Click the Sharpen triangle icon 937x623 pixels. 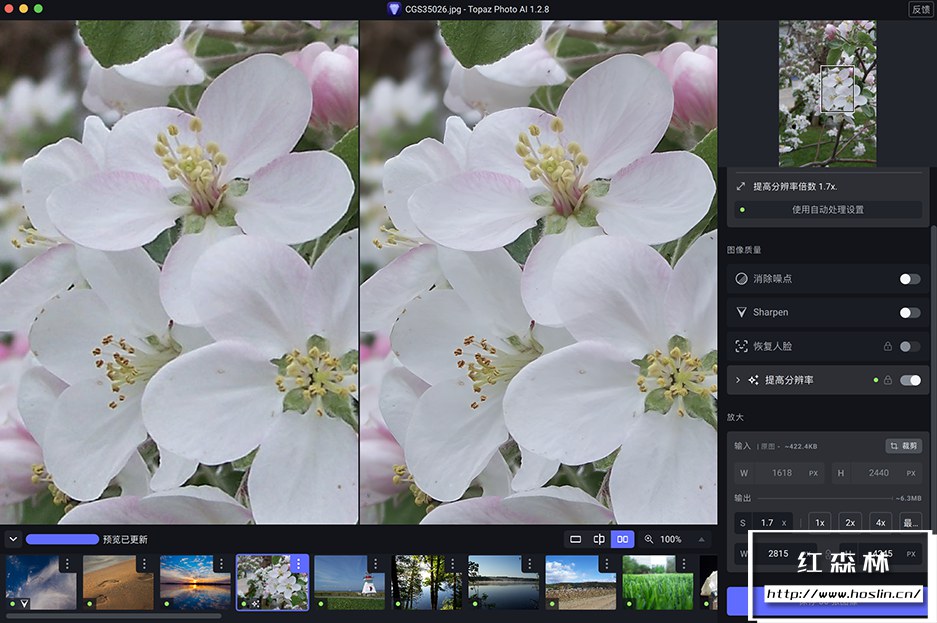pos(742,312)
